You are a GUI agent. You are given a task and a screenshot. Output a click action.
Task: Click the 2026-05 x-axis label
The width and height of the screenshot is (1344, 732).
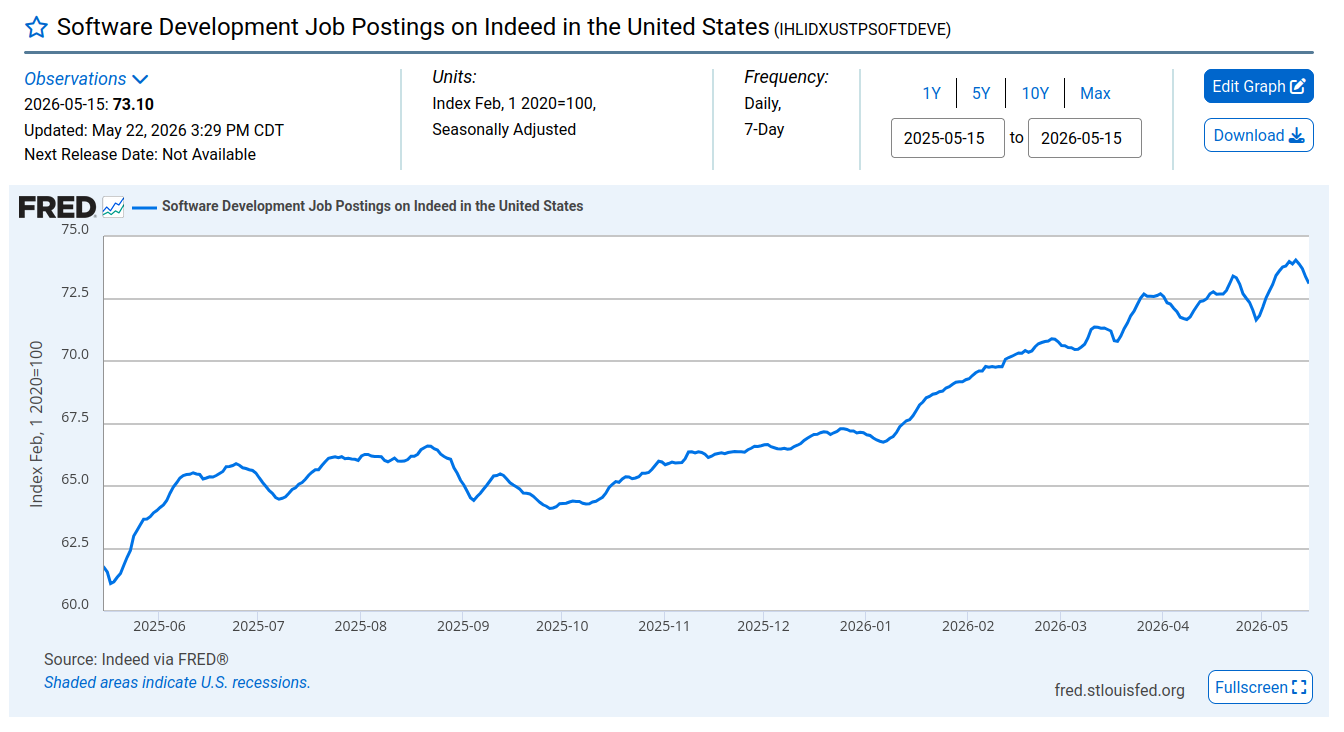(1262, 626)
